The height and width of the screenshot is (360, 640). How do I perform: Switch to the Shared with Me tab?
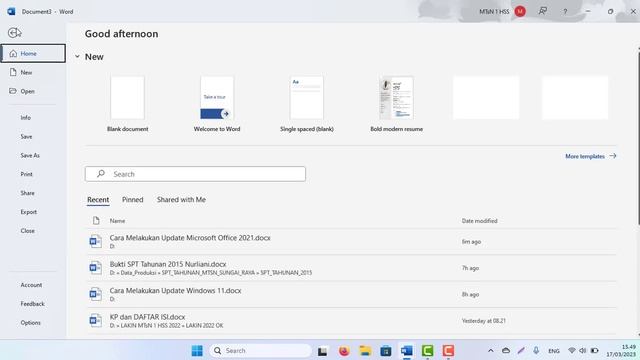click(181, 200)
